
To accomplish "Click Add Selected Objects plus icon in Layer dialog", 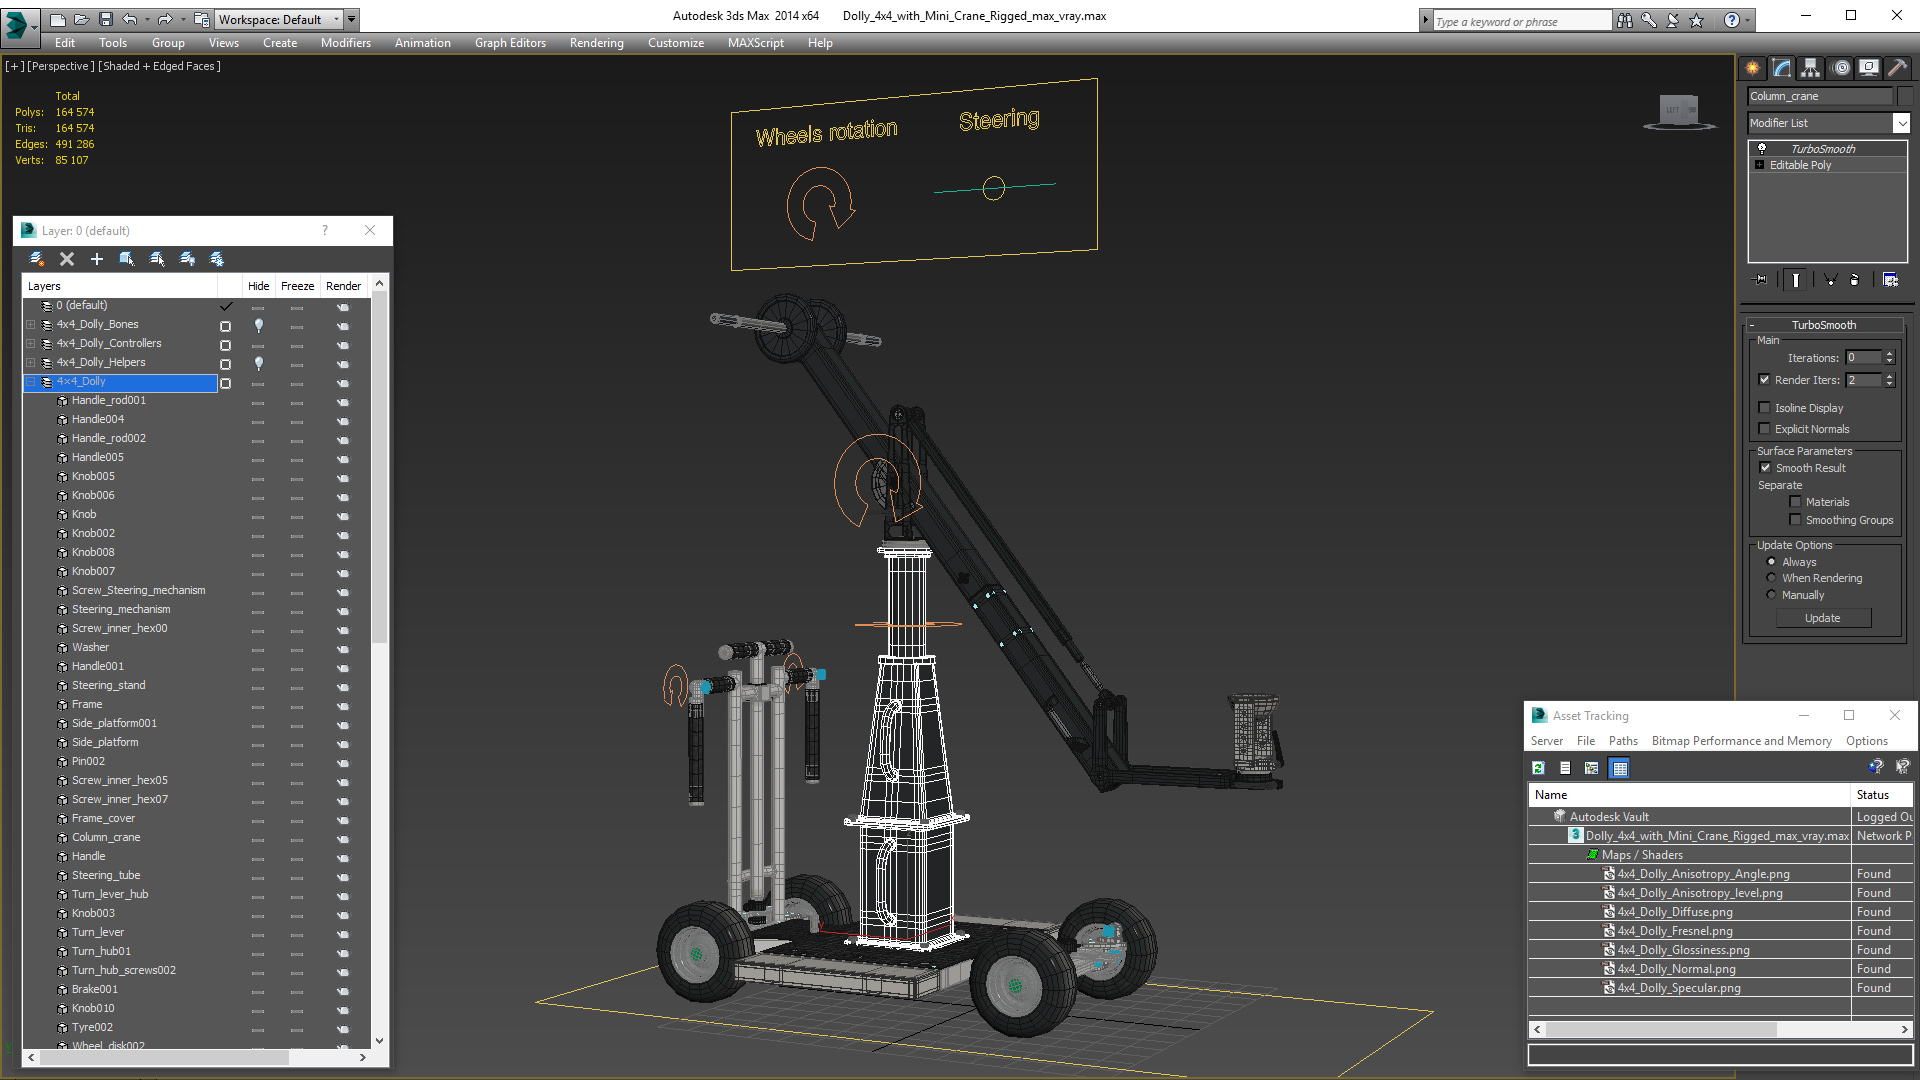I will click(97, 259).
